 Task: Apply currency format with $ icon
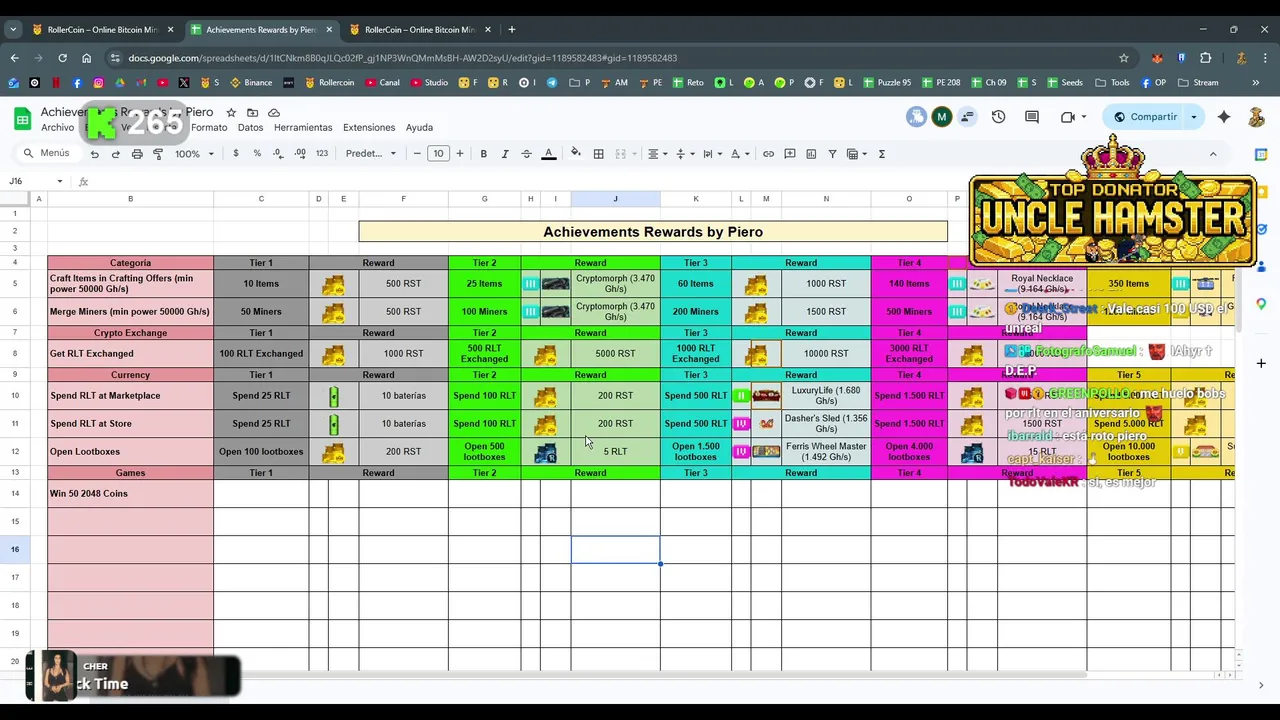[236, 154]
